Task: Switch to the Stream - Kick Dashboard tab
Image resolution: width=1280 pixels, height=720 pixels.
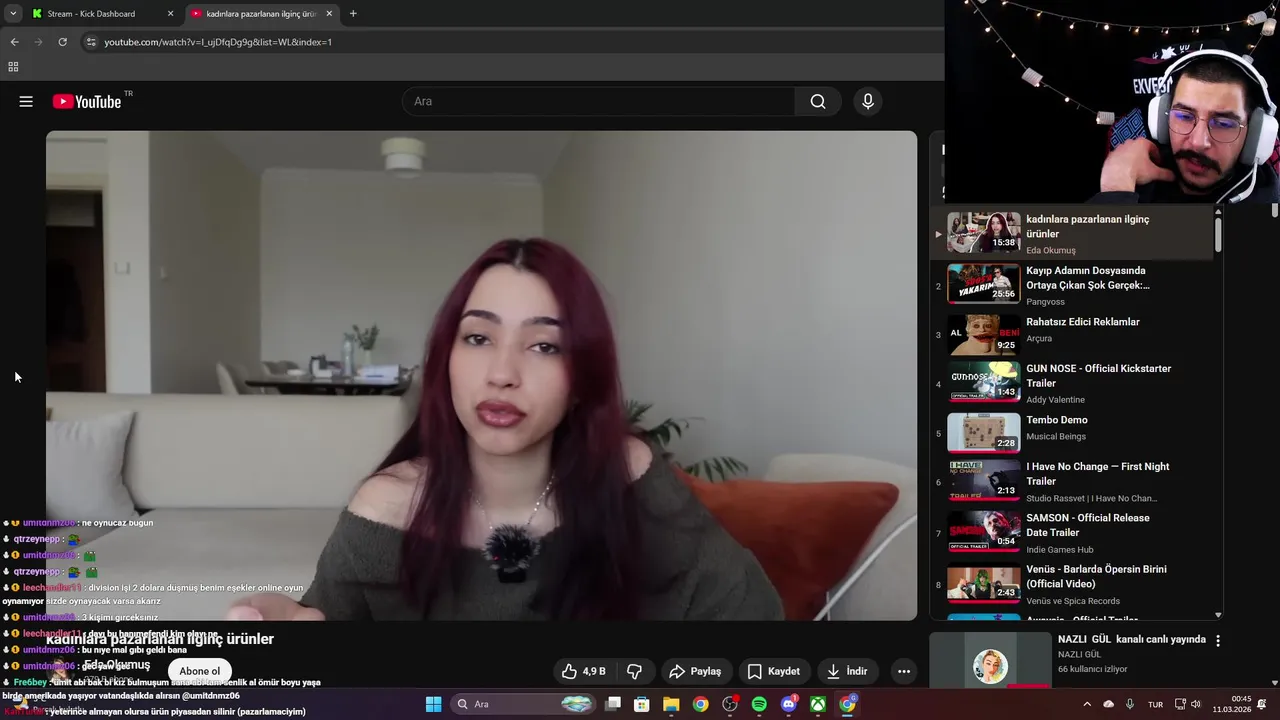Action: pos(102,14)
